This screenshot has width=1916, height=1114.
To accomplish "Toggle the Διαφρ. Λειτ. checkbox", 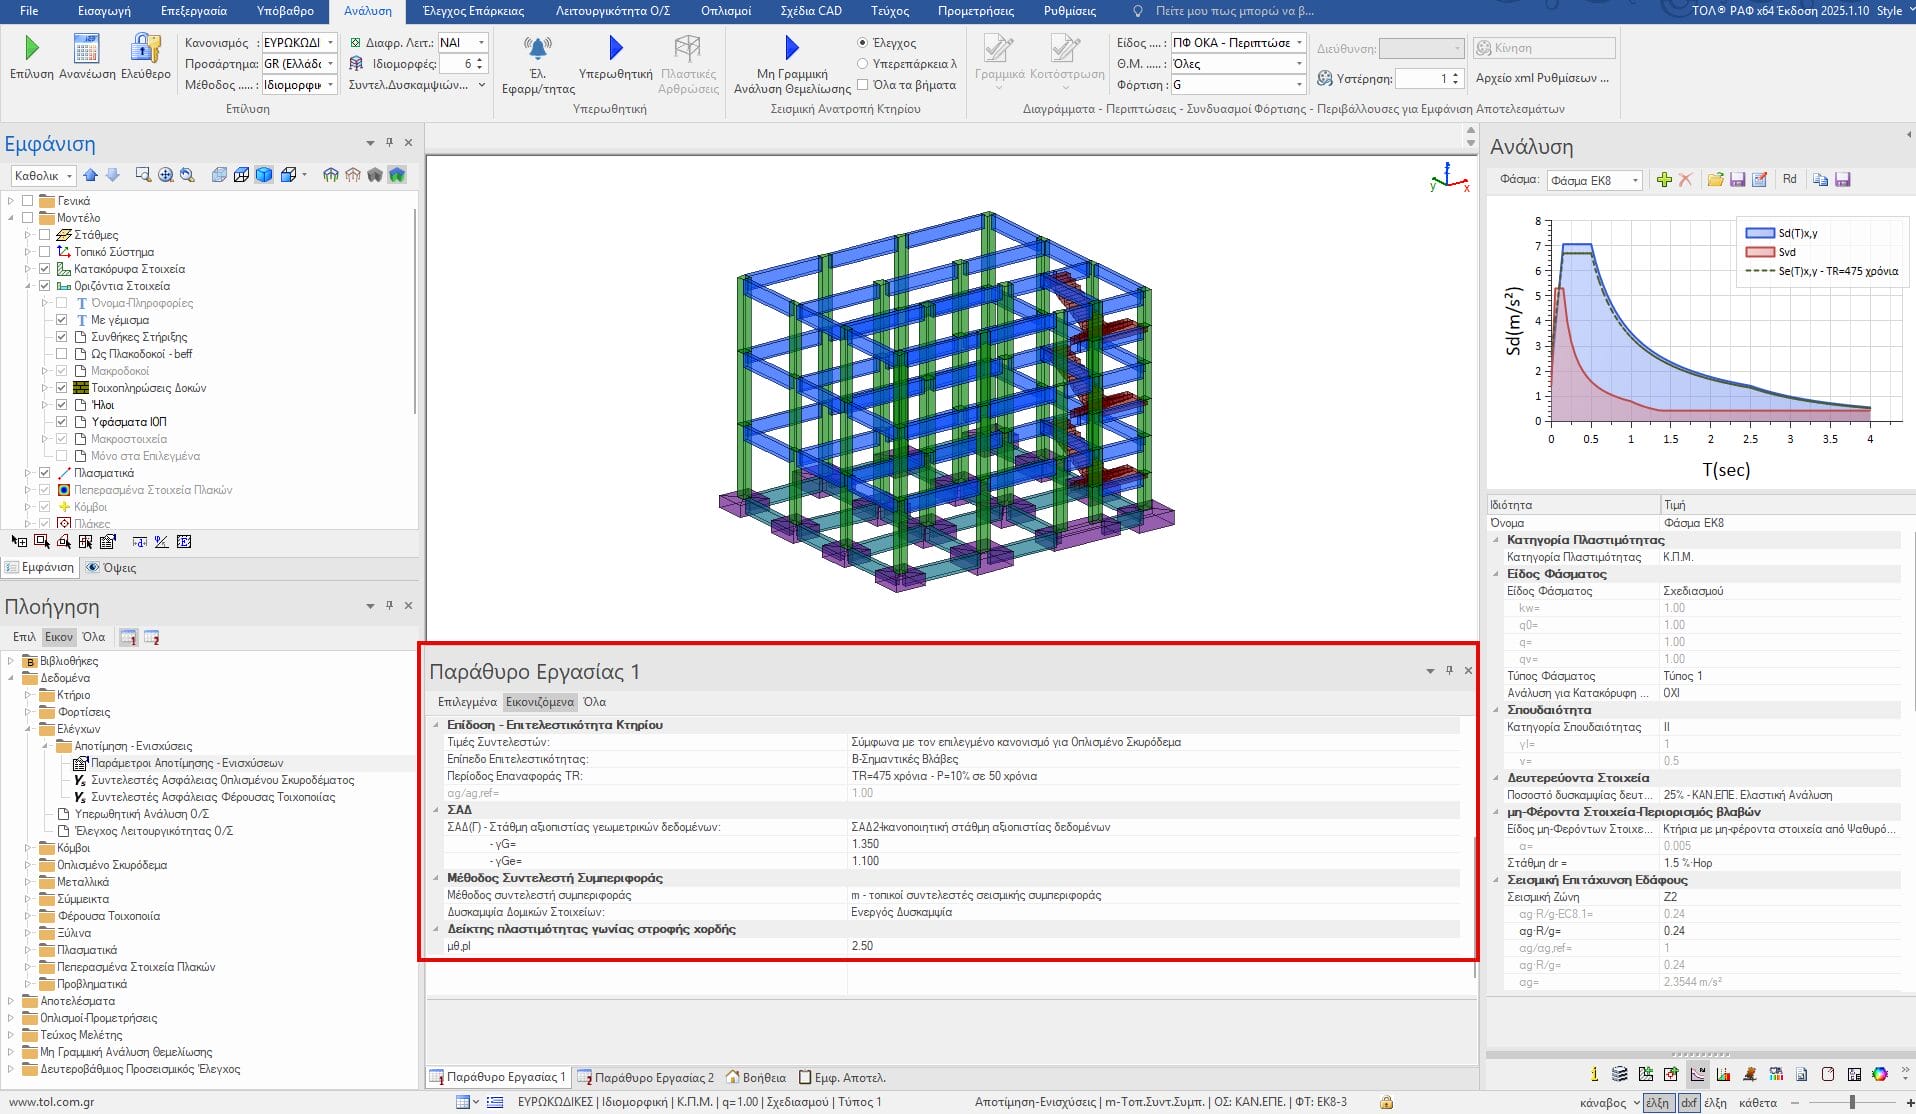I will (356, 43).
